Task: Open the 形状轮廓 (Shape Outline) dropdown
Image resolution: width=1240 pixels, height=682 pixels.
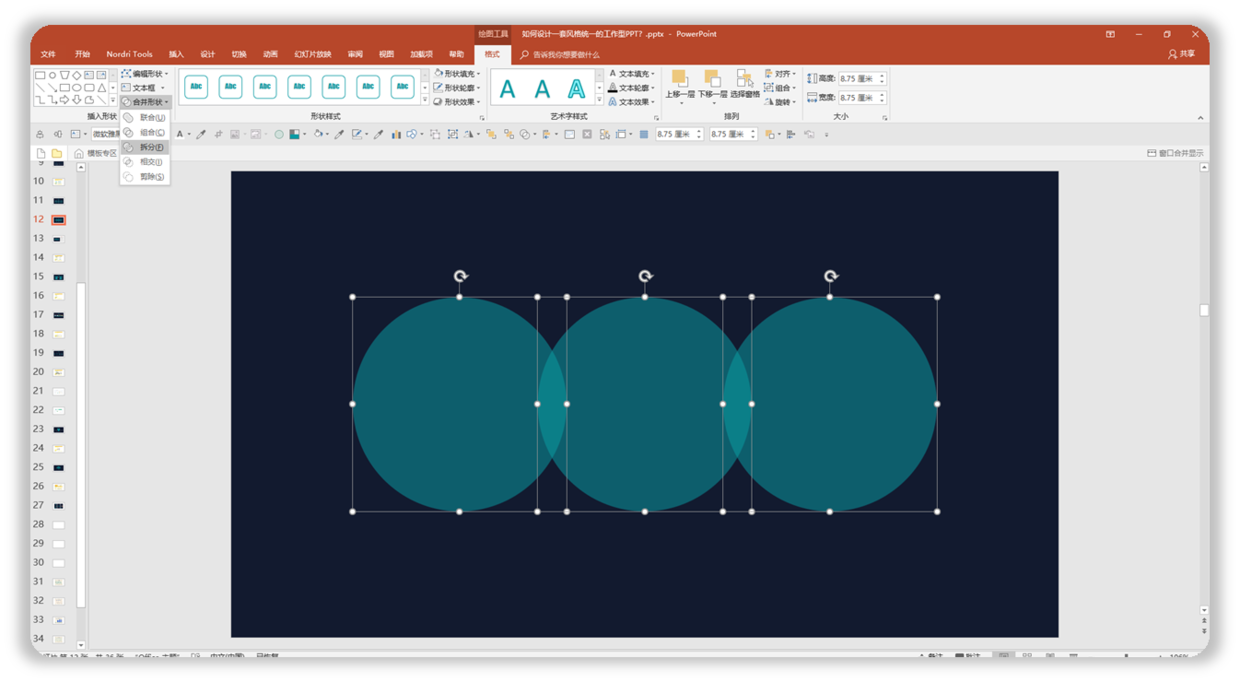Action: 457,88
